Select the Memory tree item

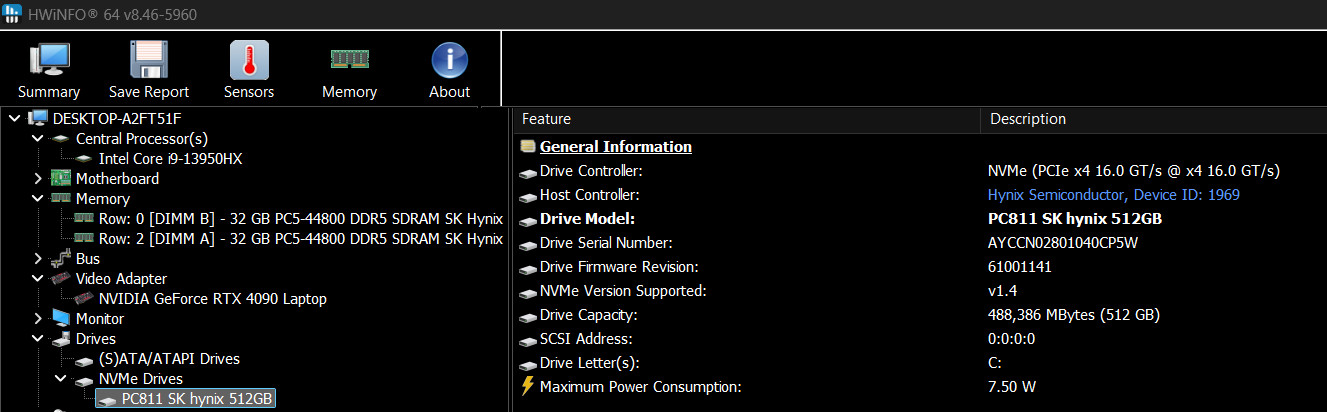[103, 198]
